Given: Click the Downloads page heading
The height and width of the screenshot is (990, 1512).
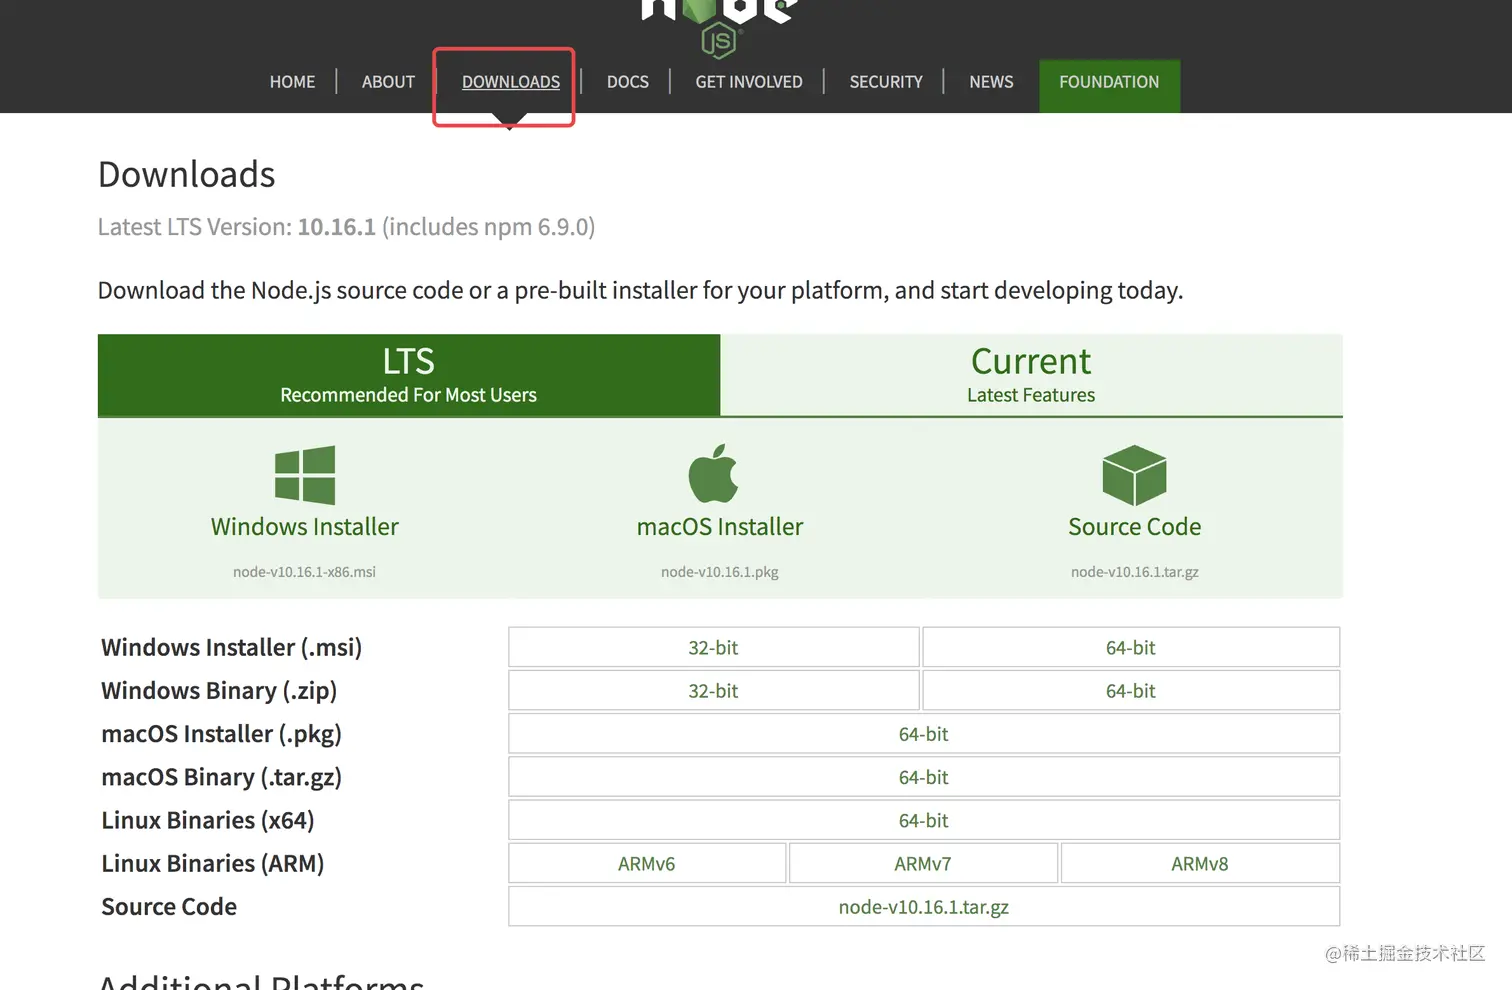Looking at the screenshot, I should coord(187,174).
